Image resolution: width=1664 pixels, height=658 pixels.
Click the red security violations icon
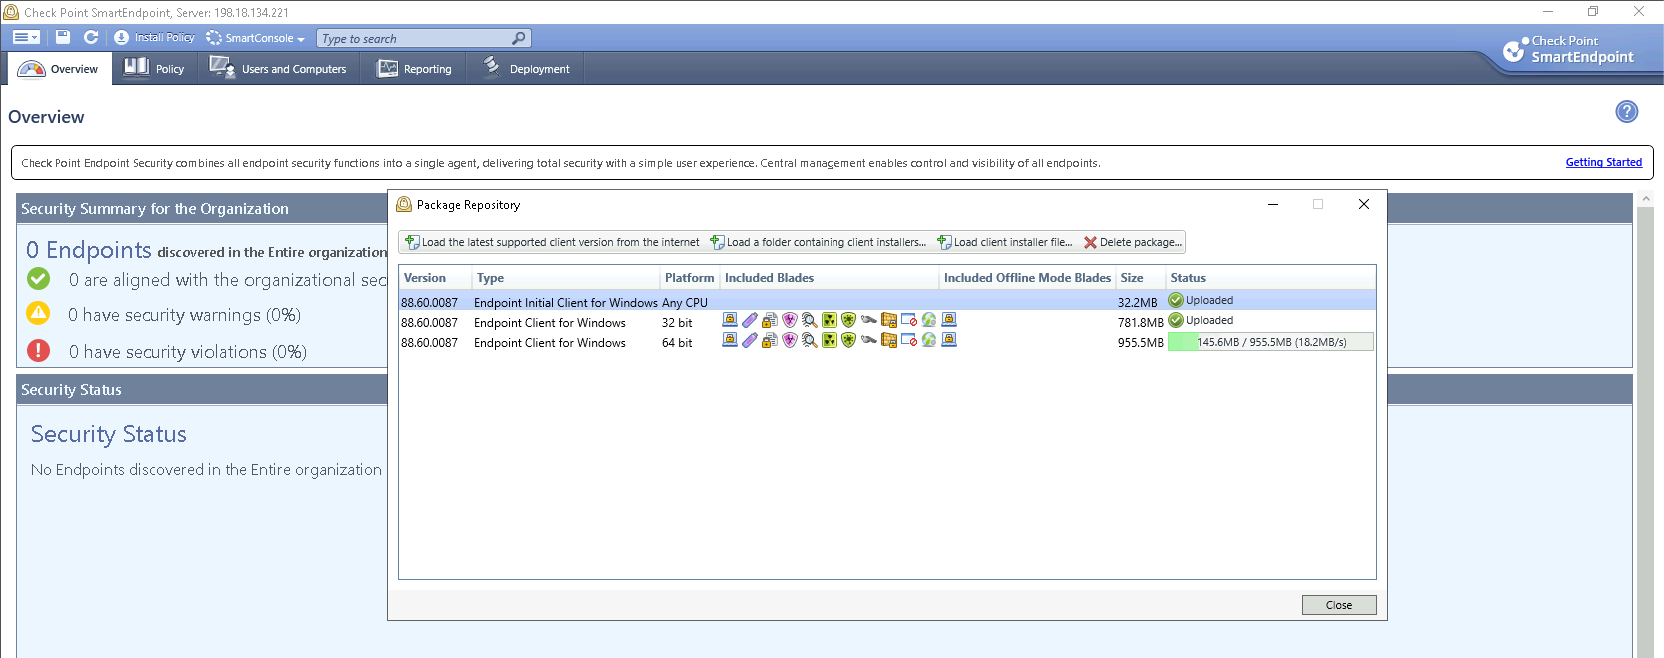(38, 350)
